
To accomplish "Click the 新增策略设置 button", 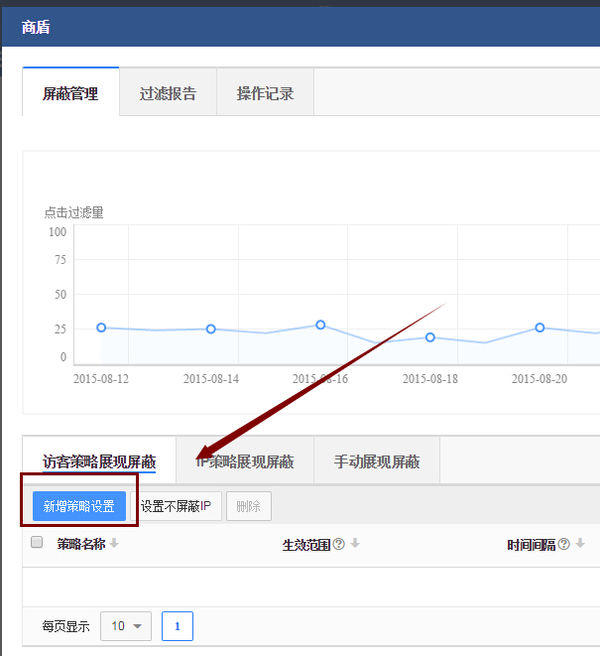I will (x=79, y=506).
